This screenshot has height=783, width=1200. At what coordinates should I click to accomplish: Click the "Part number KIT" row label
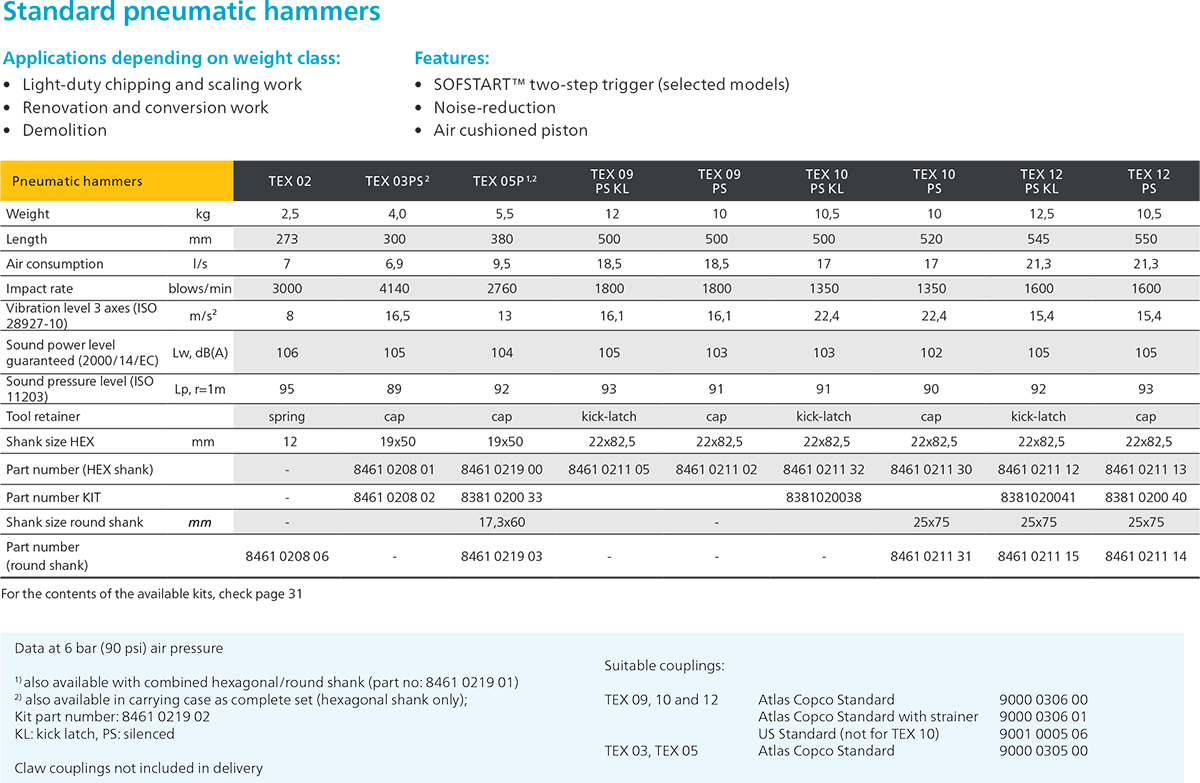(52, 497)
